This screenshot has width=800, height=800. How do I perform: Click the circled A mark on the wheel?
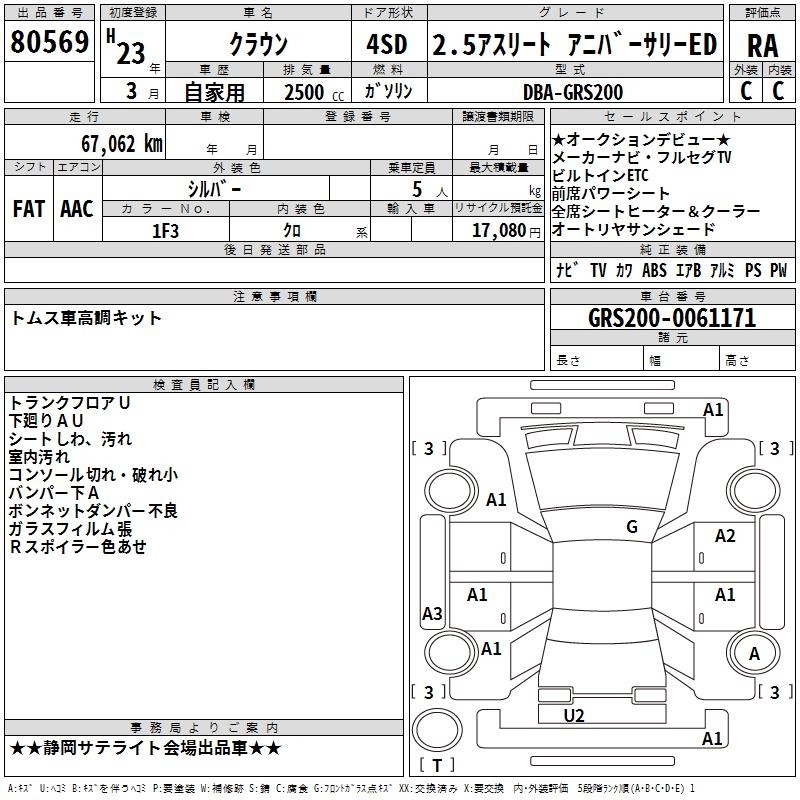coord(755,653)
